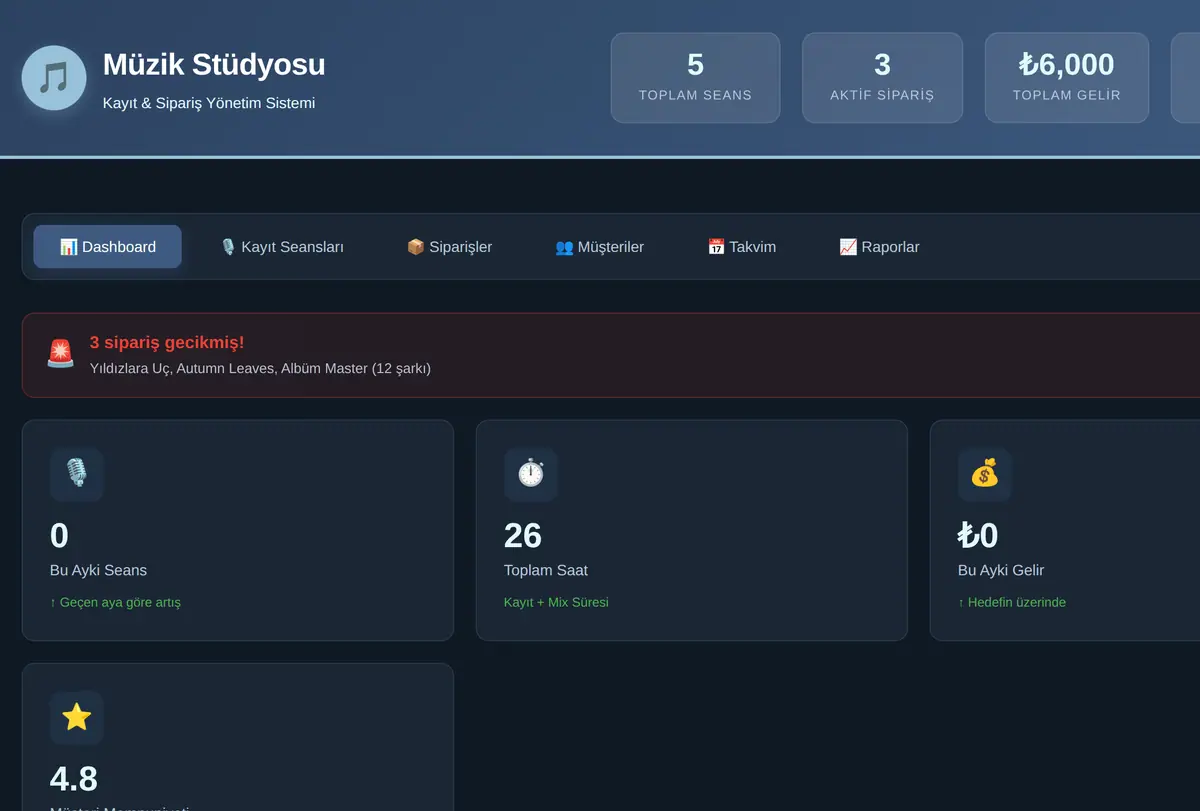Viewport: 1200px width, 811px height.
Task: Click the Toplam Gelir stat card
Action: tap(1066, 78)
